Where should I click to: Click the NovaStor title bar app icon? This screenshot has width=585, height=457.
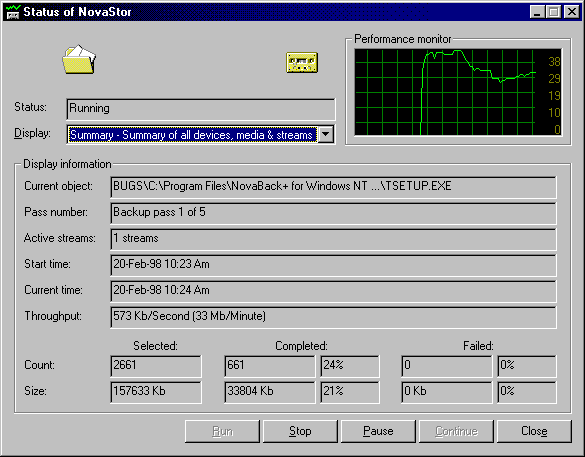tap(12, 12)
